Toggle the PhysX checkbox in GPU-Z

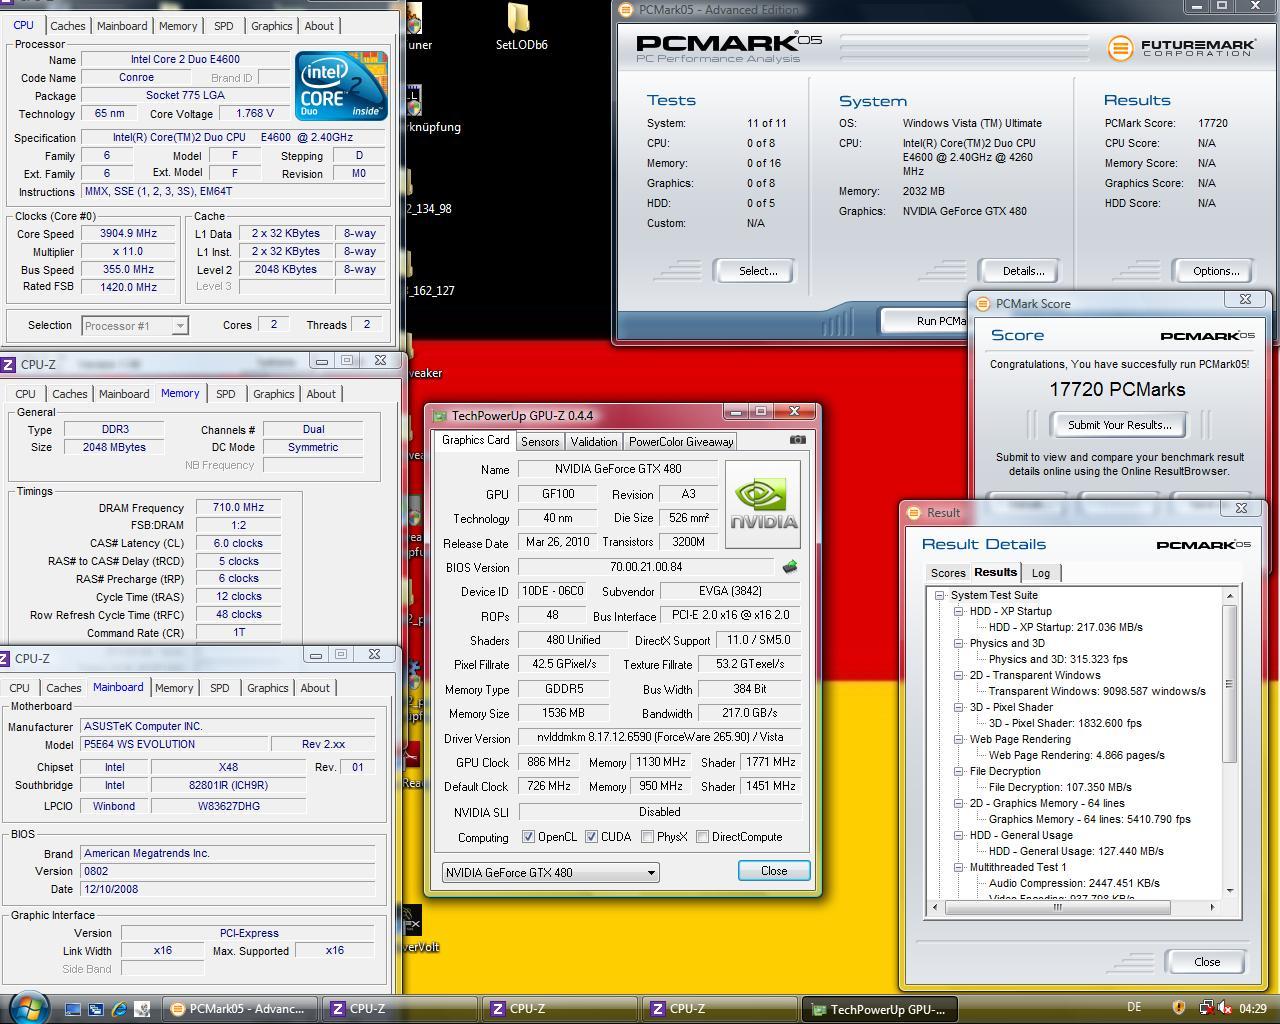pos(647,837)
